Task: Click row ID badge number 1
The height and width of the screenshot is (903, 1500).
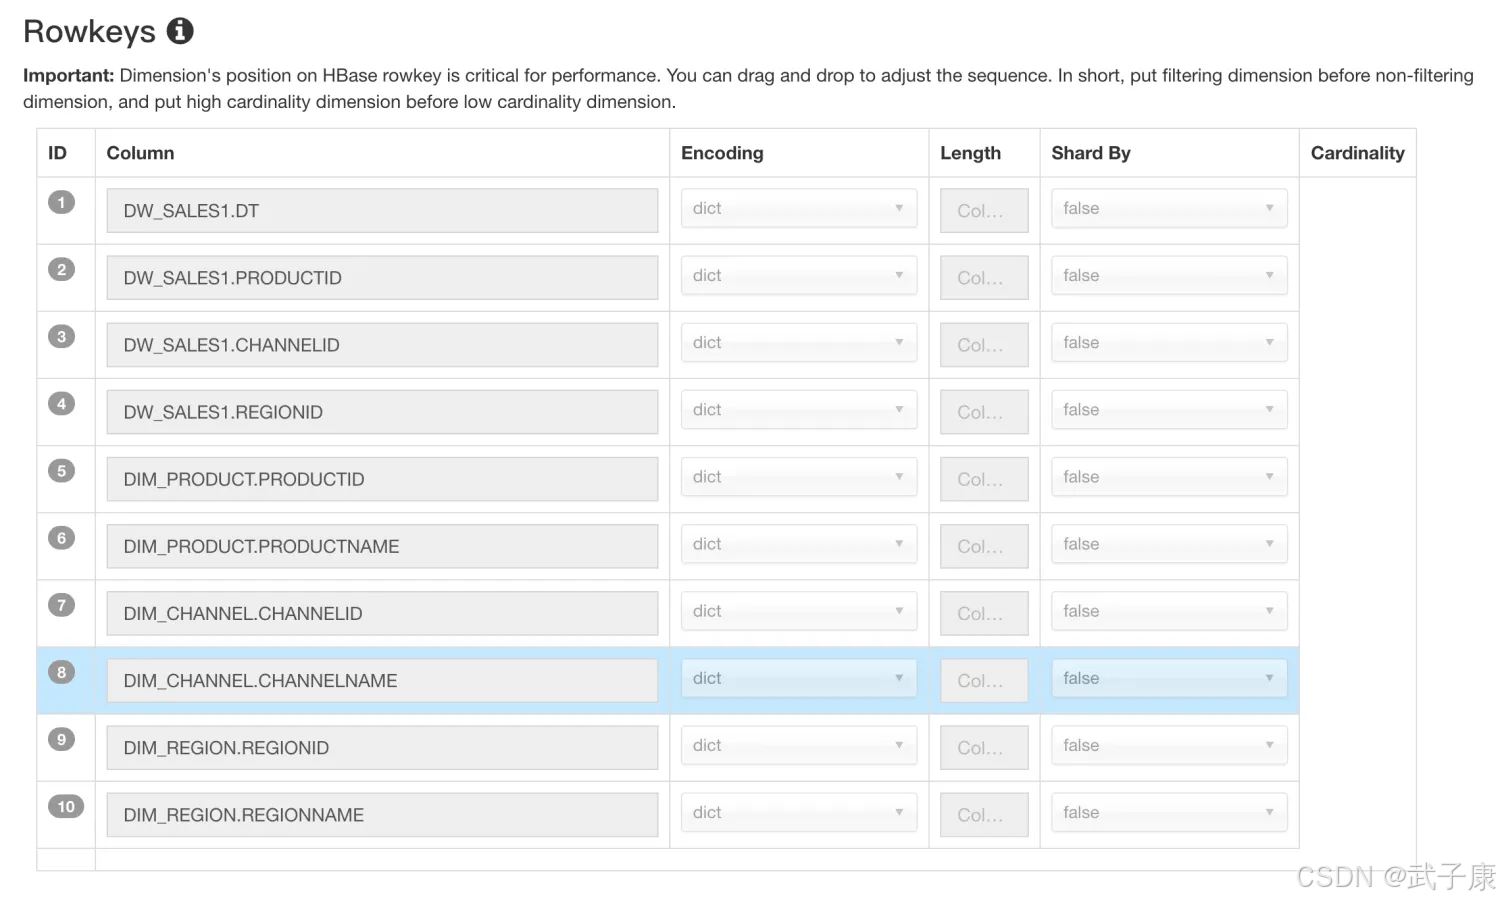Action: coord(61,203)
